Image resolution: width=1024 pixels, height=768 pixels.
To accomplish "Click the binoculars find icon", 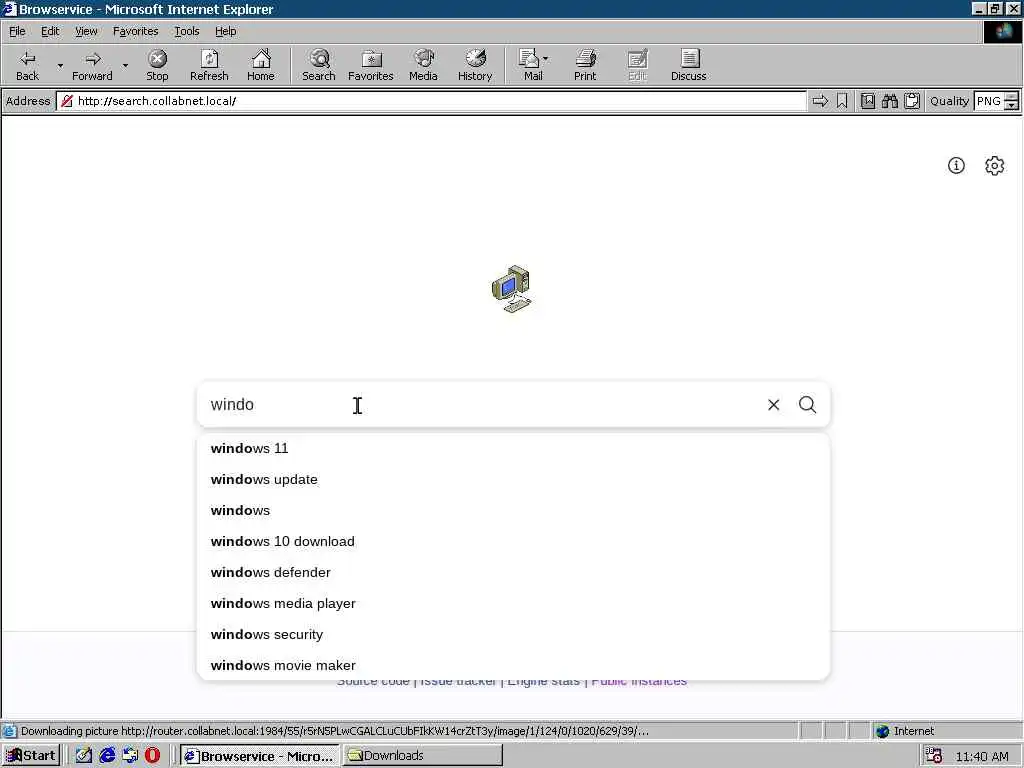I will click(889, 101).
